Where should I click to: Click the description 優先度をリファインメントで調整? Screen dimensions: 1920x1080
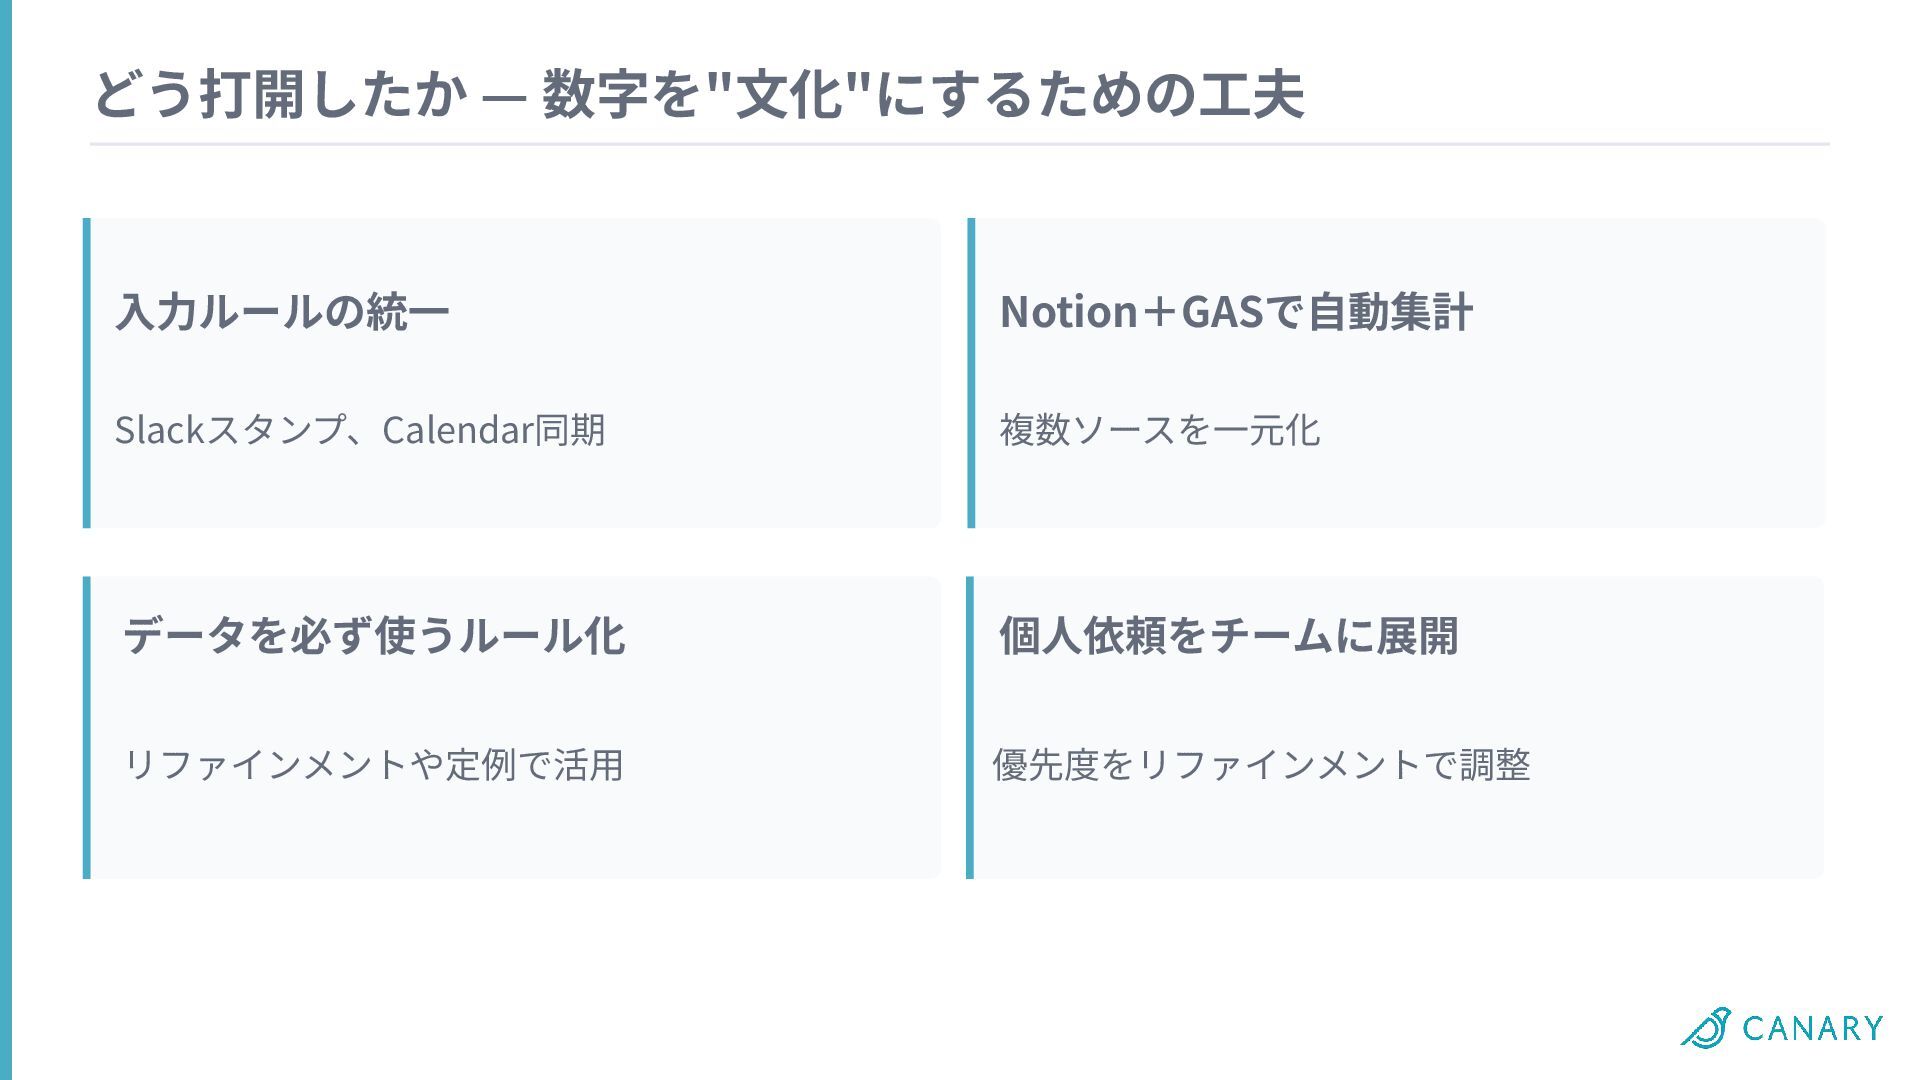click(x=1261, y=765)
